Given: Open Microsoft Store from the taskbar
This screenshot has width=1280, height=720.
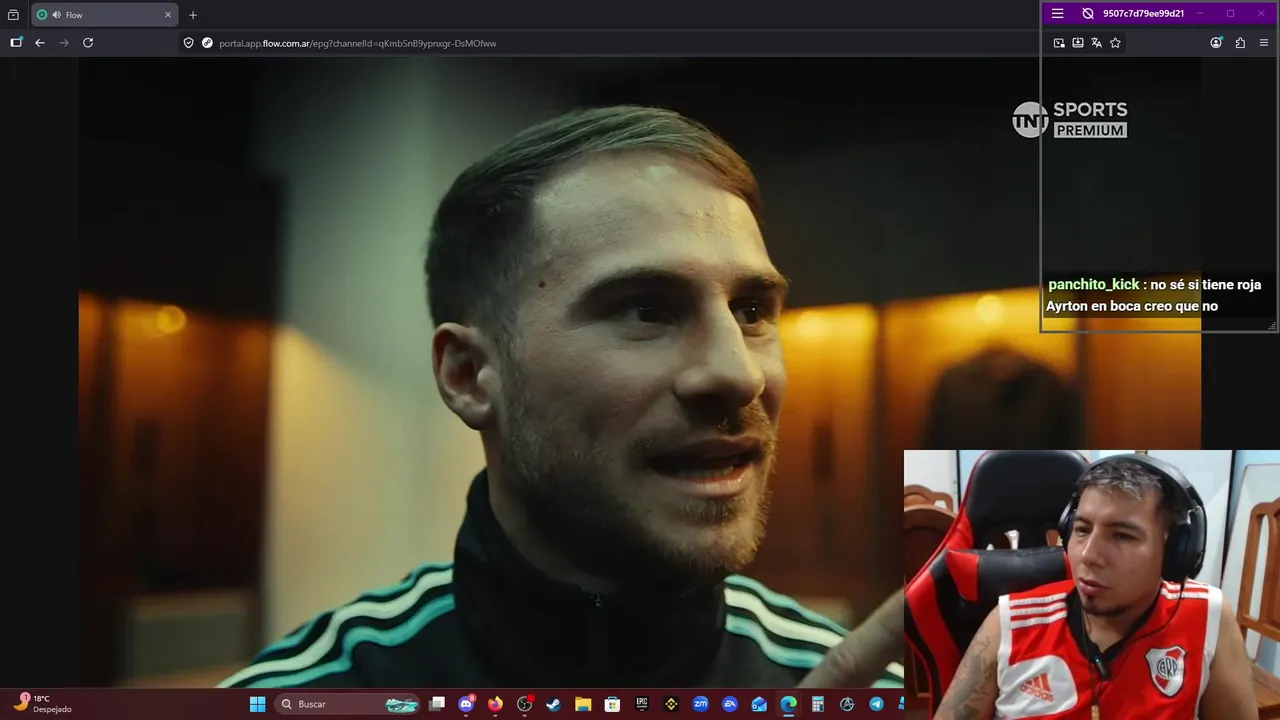Looking at the screenshot, I should pos(612,704).
